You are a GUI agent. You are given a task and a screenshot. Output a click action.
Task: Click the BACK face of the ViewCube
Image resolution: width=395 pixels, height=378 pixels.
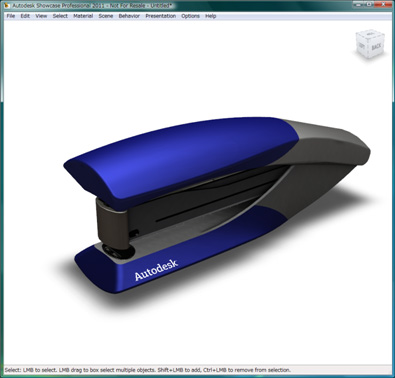click(x=376, y=47)
